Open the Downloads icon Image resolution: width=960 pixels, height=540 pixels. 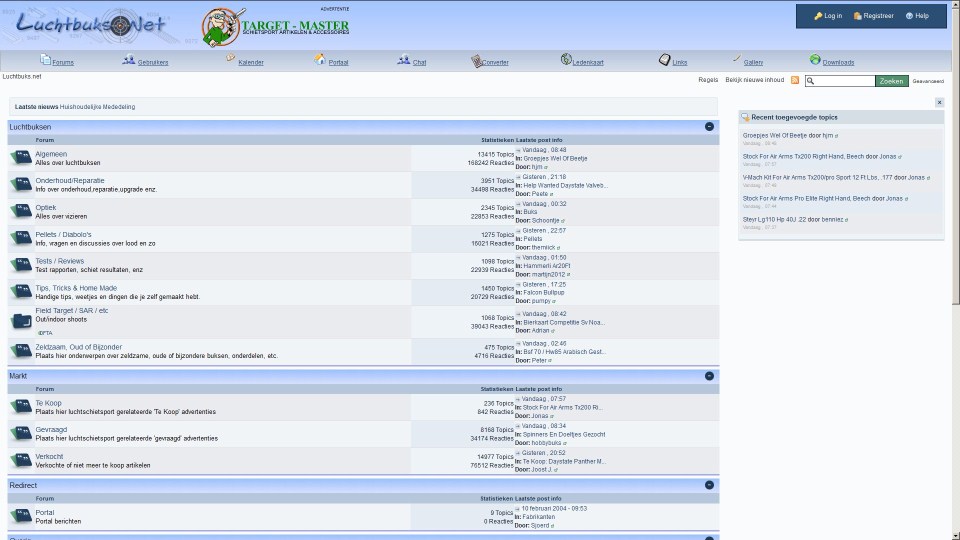[x=815, y=60]
